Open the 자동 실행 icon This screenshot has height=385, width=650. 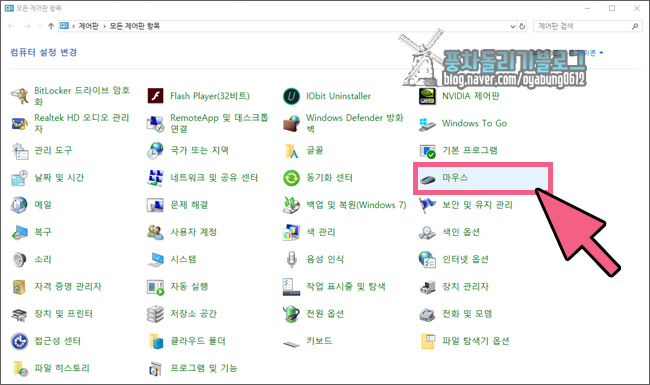[155, 287]
